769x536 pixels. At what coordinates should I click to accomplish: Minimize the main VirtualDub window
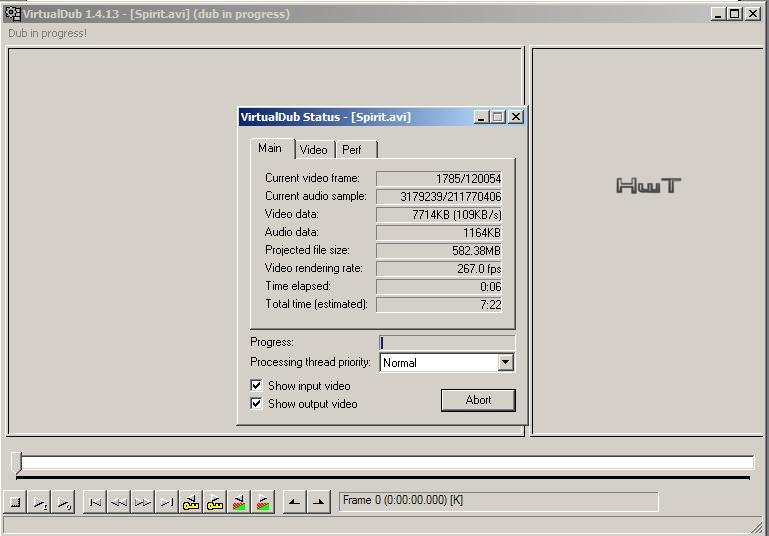(718, 14)
